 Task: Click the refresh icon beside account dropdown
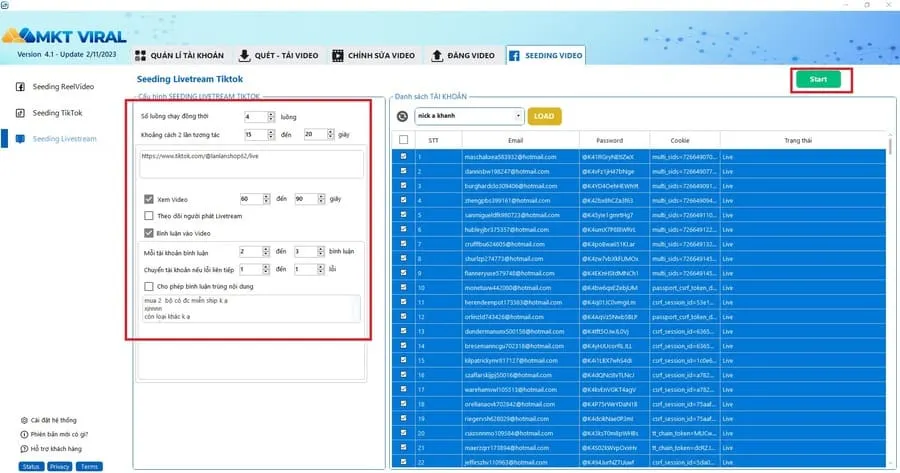tap(401, 116)
